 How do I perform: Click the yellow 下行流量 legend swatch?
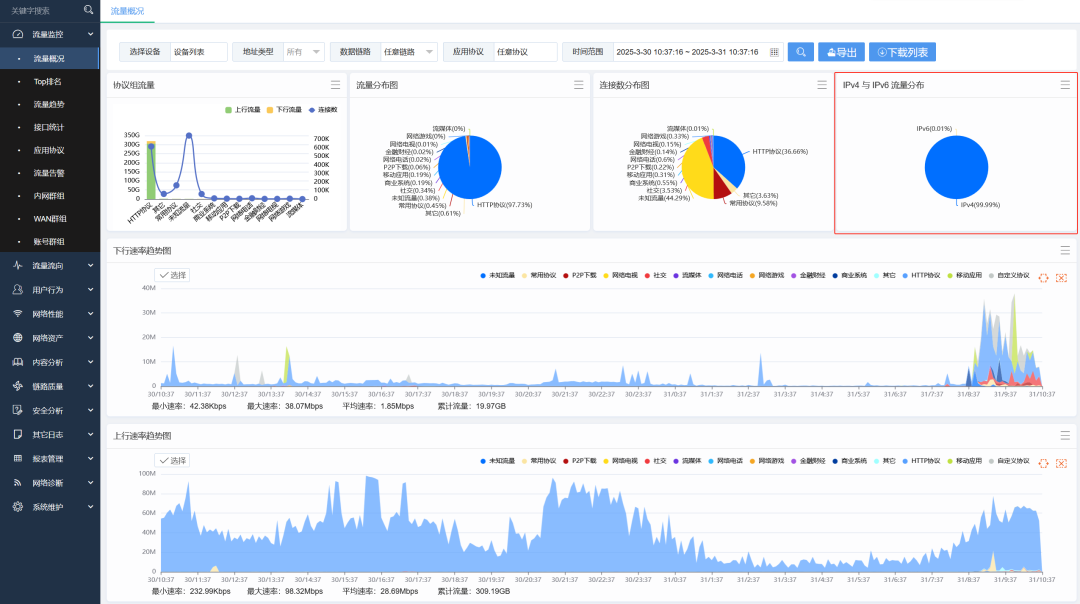270,110
